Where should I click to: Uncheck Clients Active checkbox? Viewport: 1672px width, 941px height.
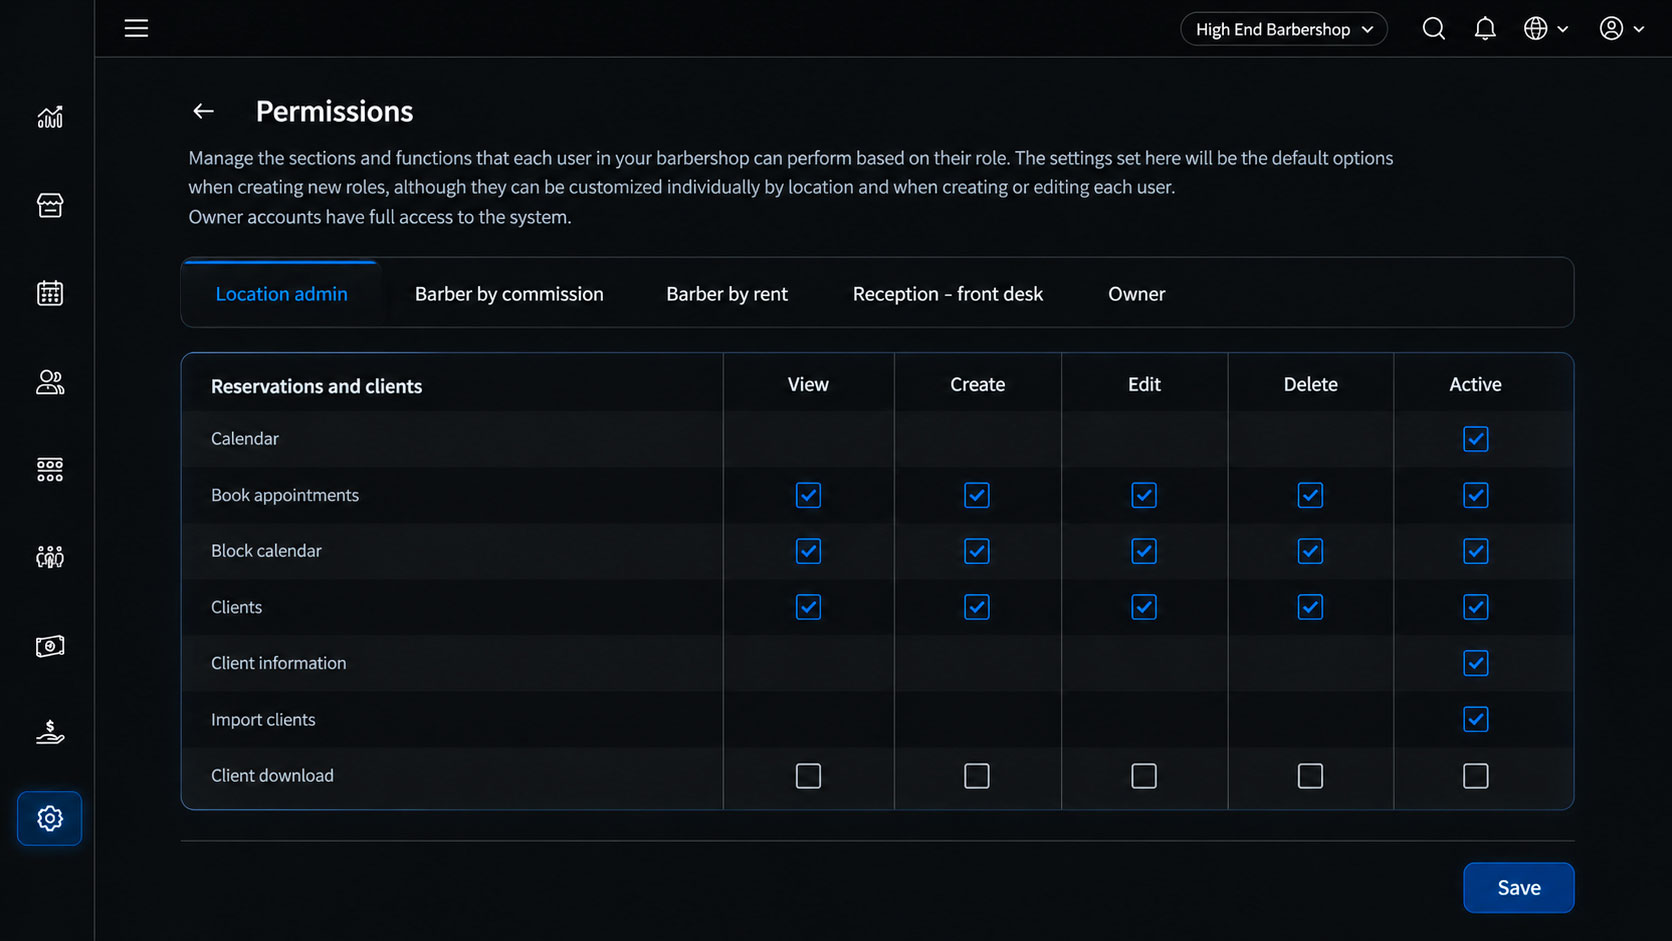click(x=1476, y=607)
